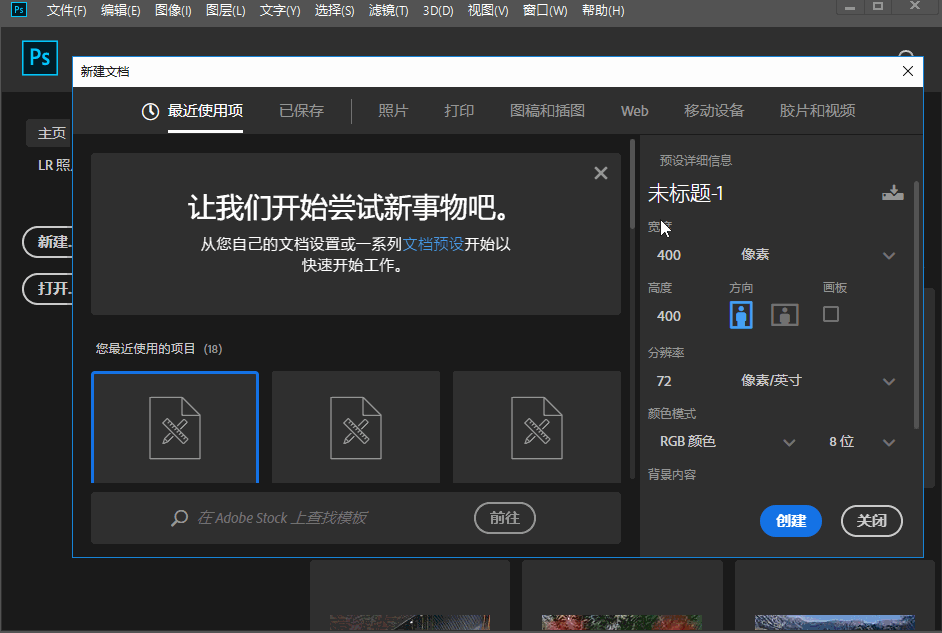
Task: Click the save preset icon beside 未标题-1
Action: tap(892, 194)
